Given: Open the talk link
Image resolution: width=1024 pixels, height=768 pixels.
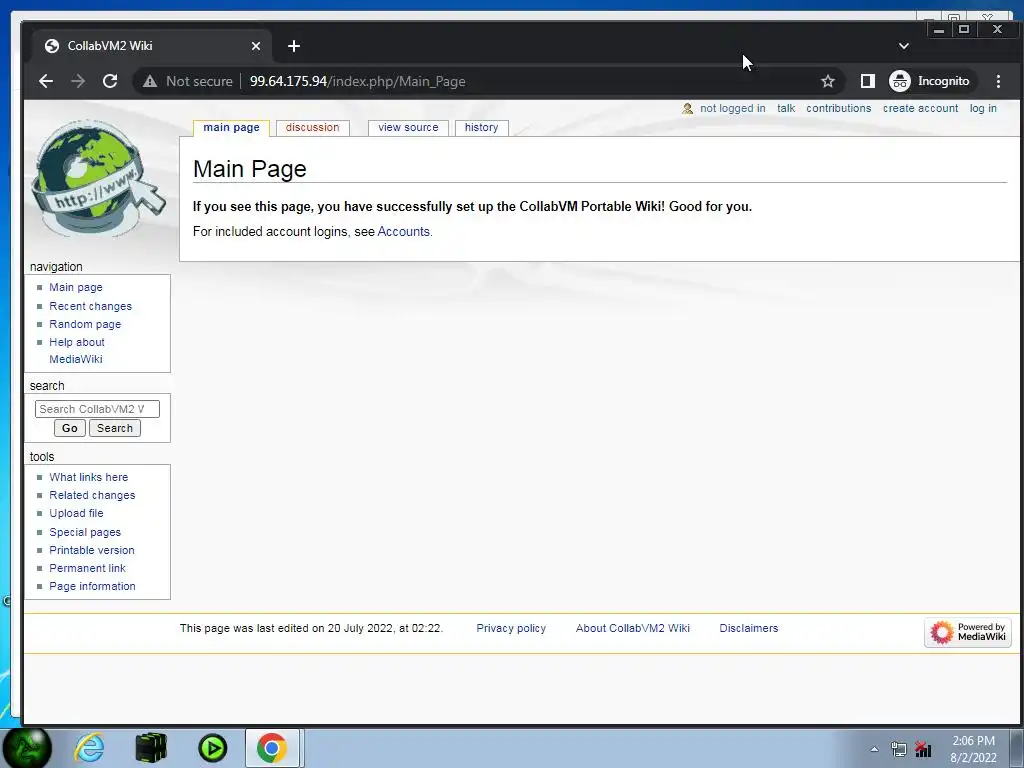Looking at the screenshot, I should [786, 108].
